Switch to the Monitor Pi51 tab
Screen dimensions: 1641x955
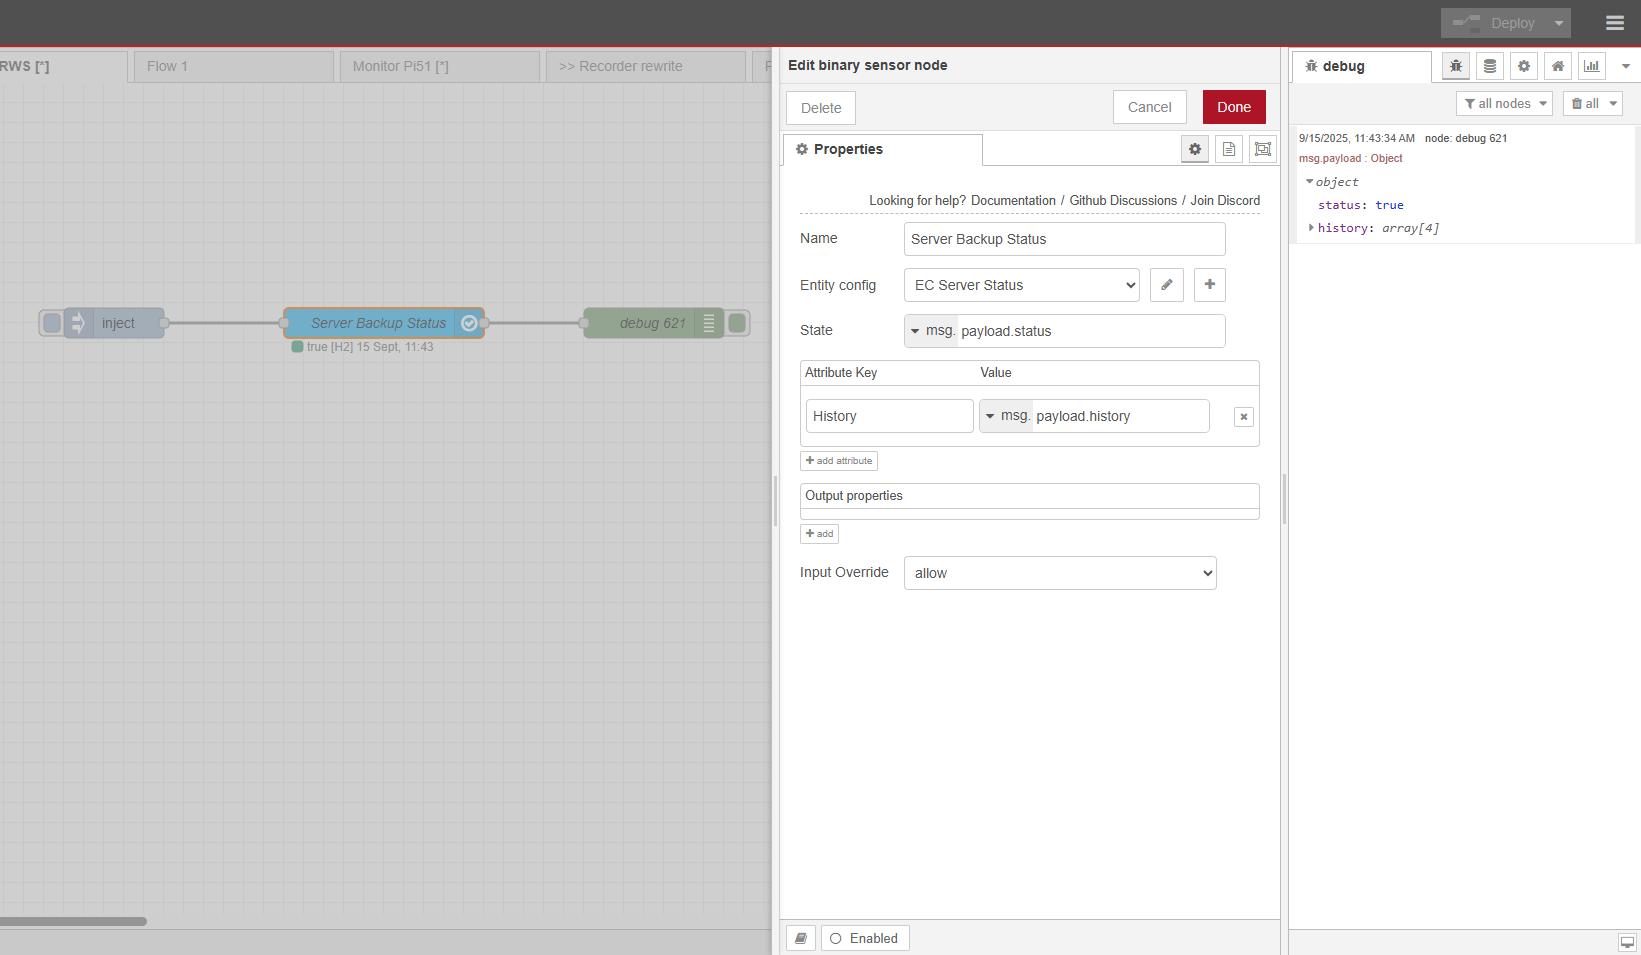point(440,66)
